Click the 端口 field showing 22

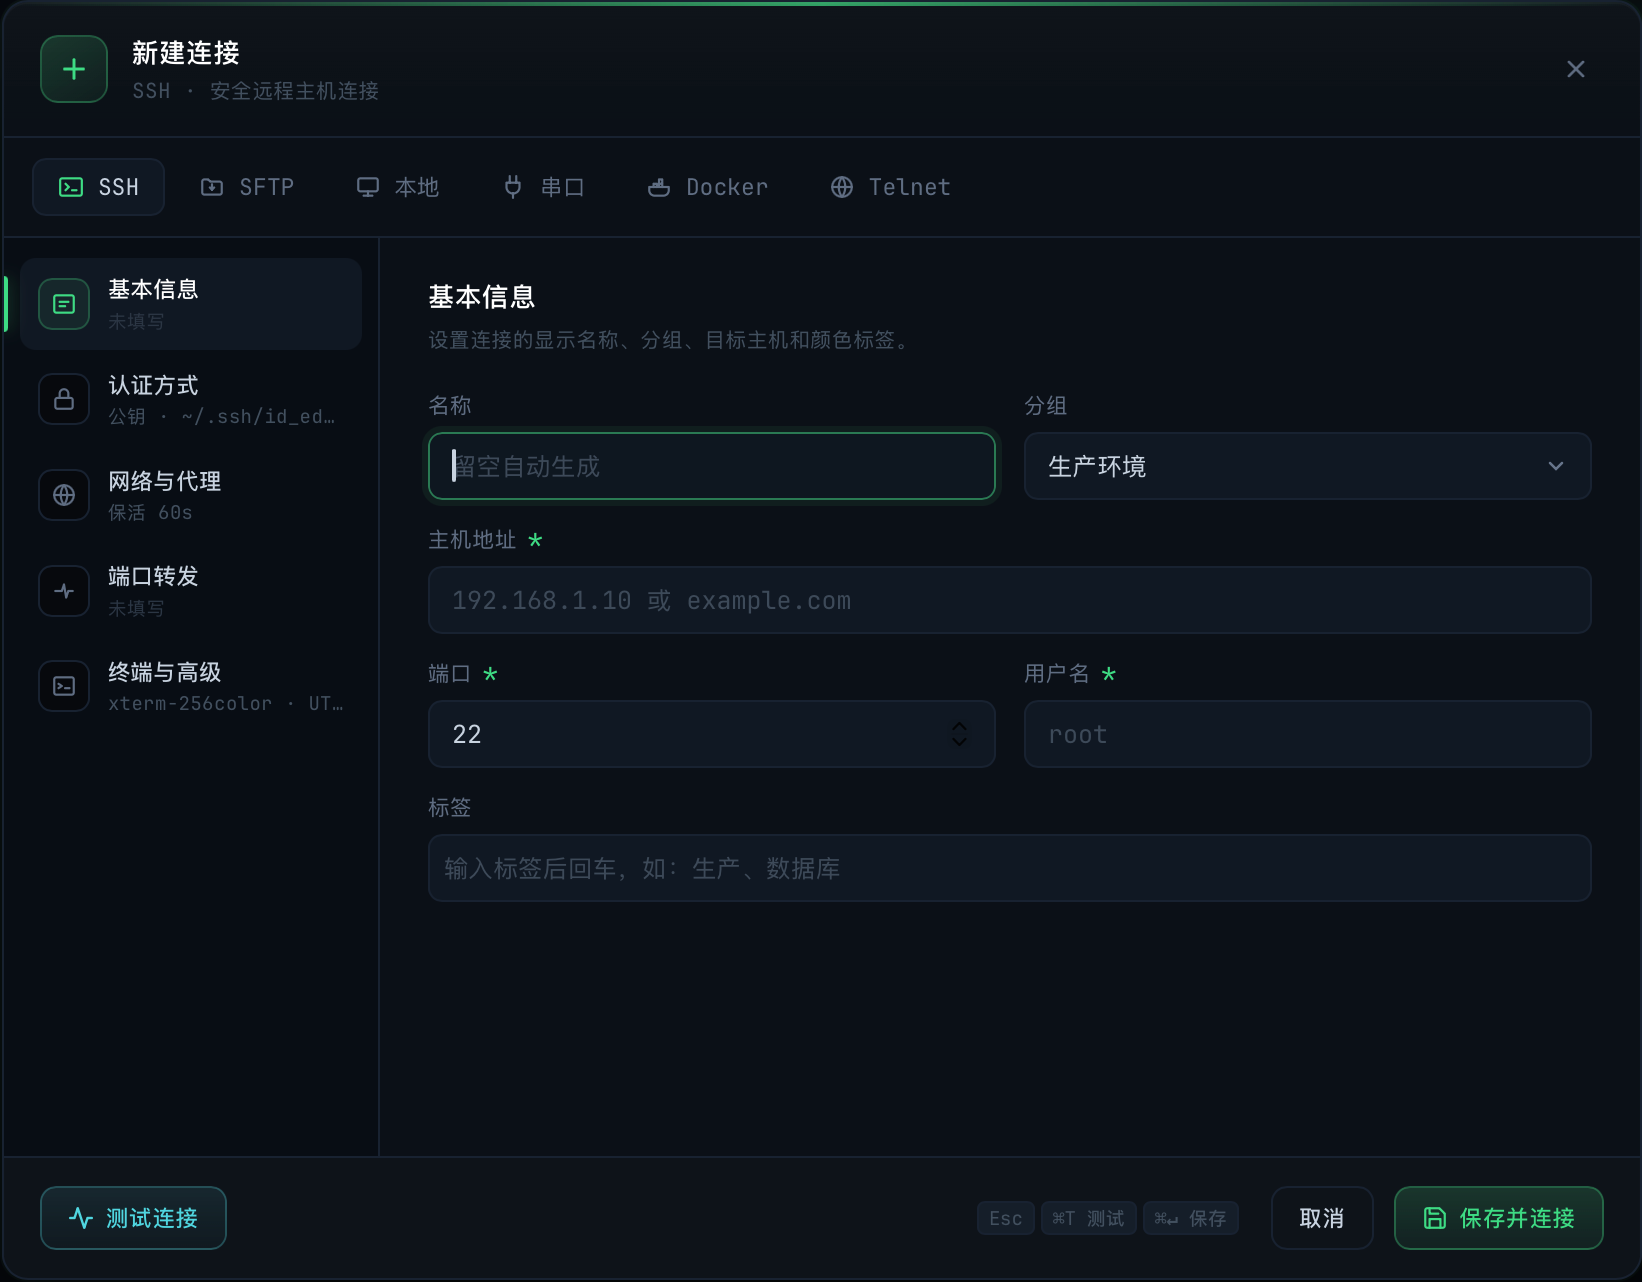[712, 734]
